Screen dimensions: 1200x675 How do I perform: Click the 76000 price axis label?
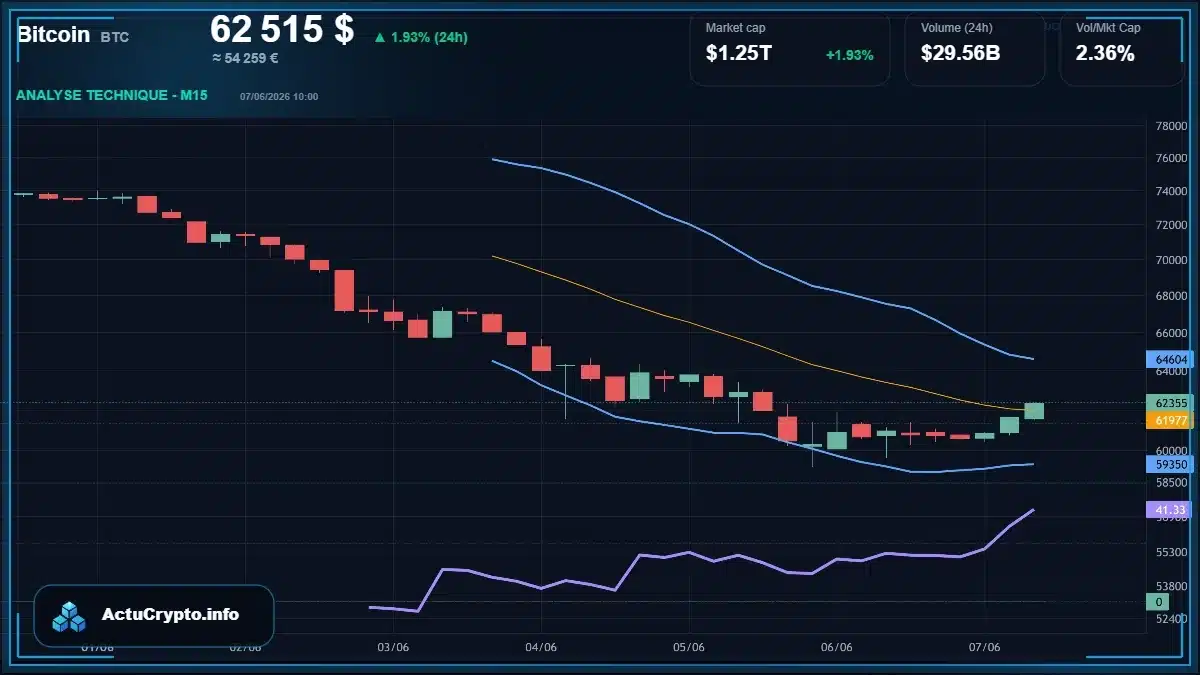coord(1171,158)
